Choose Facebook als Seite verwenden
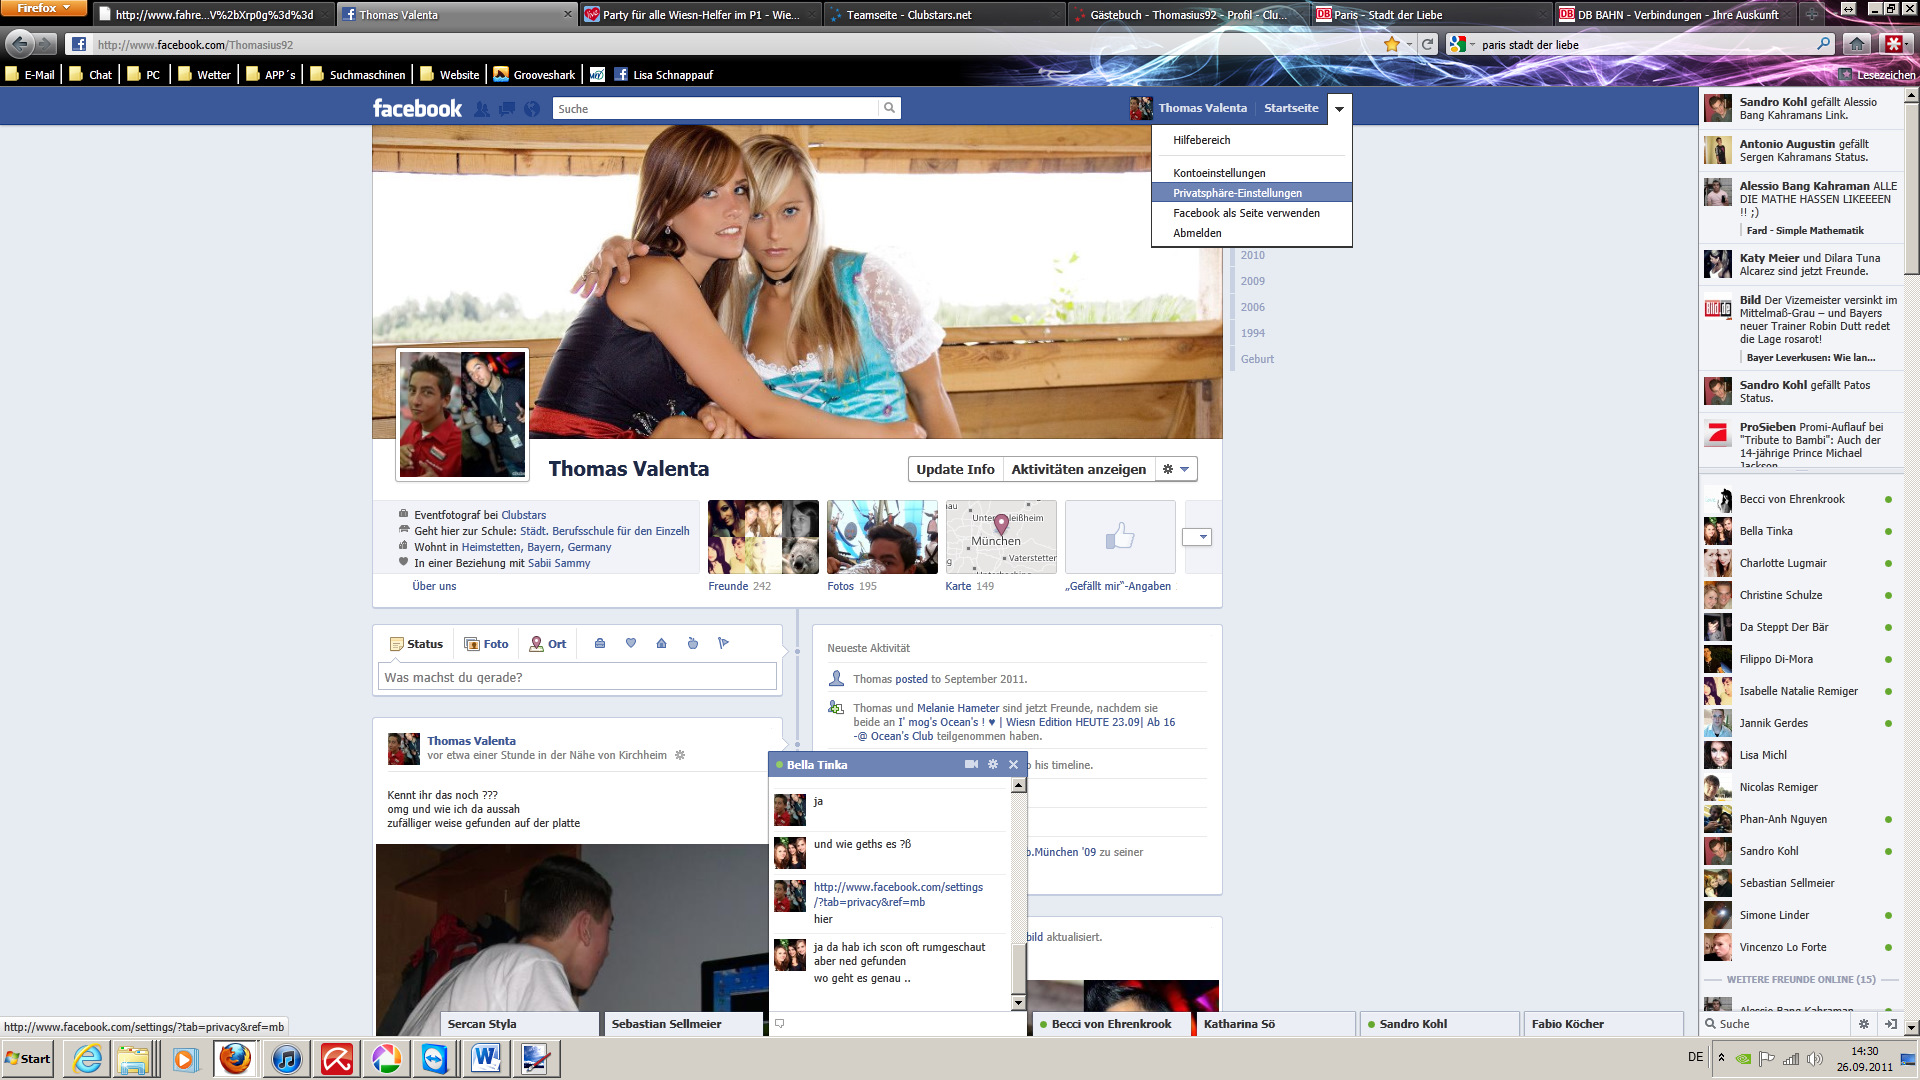 [x=1252, y=213]
